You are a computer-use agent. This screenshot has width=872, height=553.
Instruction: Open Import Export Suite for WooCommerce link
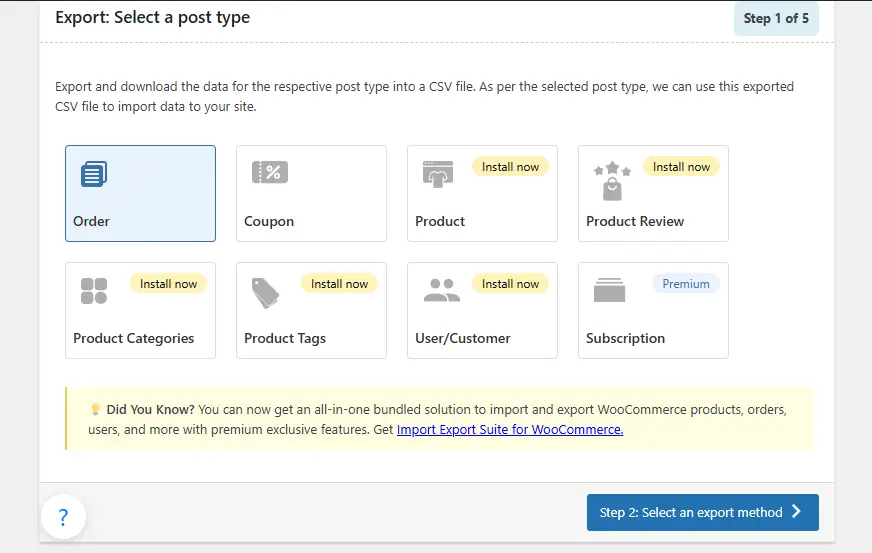pos(510,430)
